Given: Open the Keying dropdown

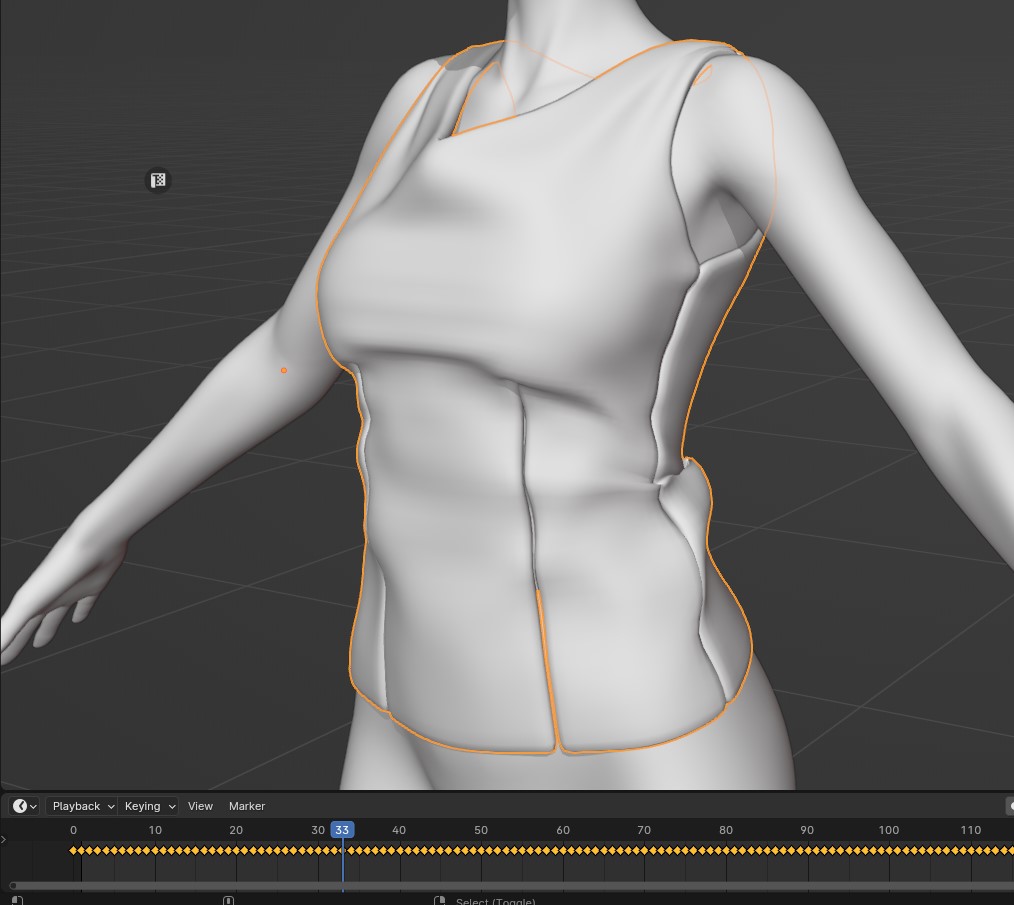Looking at the screenshot, I should click(x=147, y=806).
